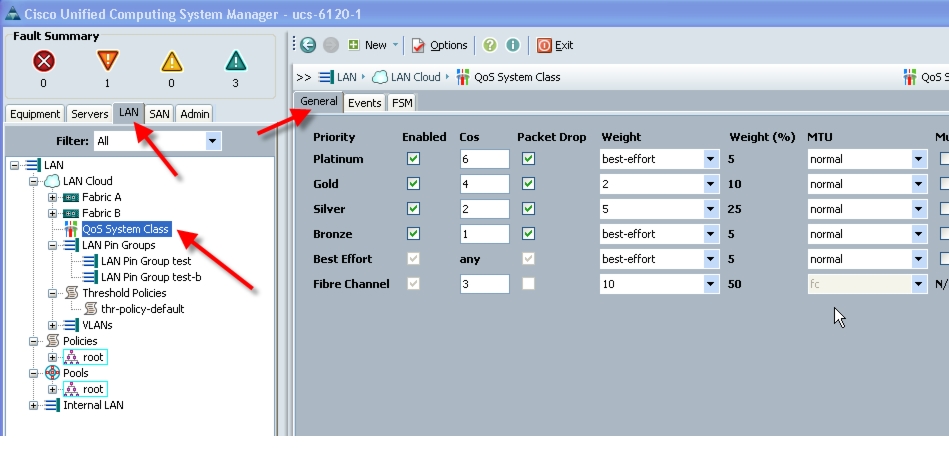Click the LAN Pin Group test icon

click(90, 261)
